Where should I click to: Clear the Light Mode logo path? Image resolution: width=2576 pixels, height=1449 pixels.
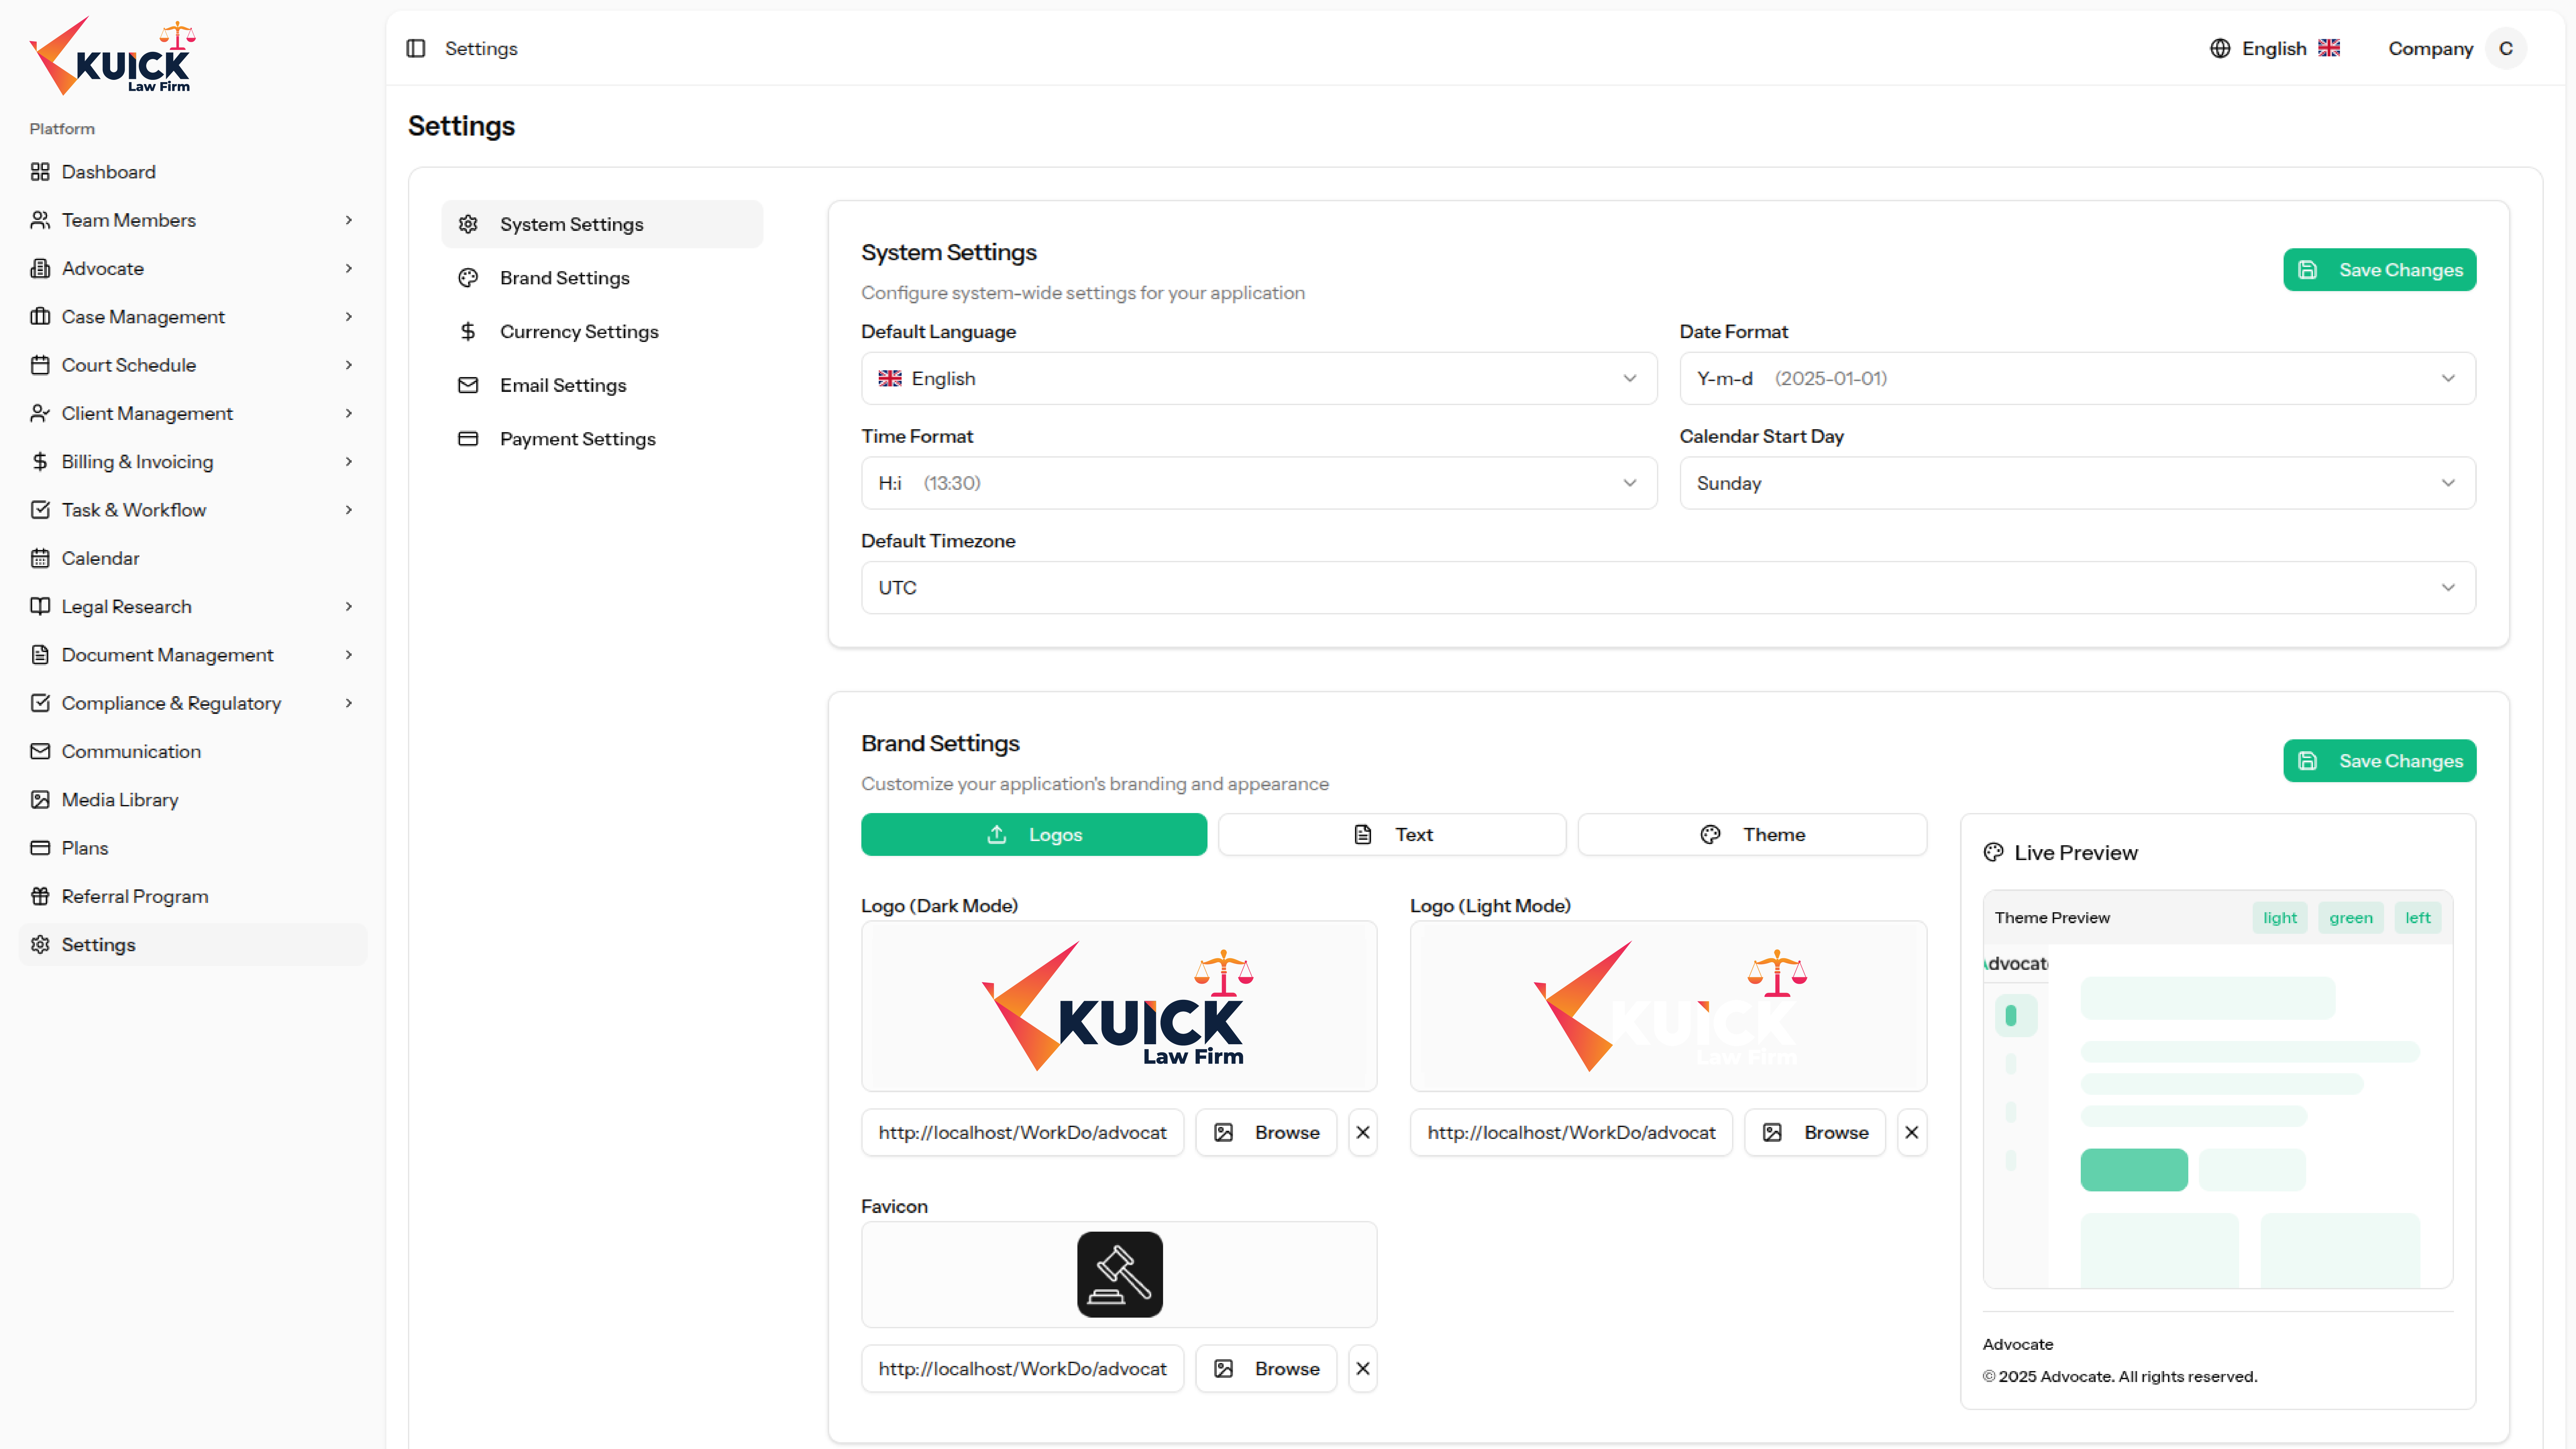coord(1912,1132)
